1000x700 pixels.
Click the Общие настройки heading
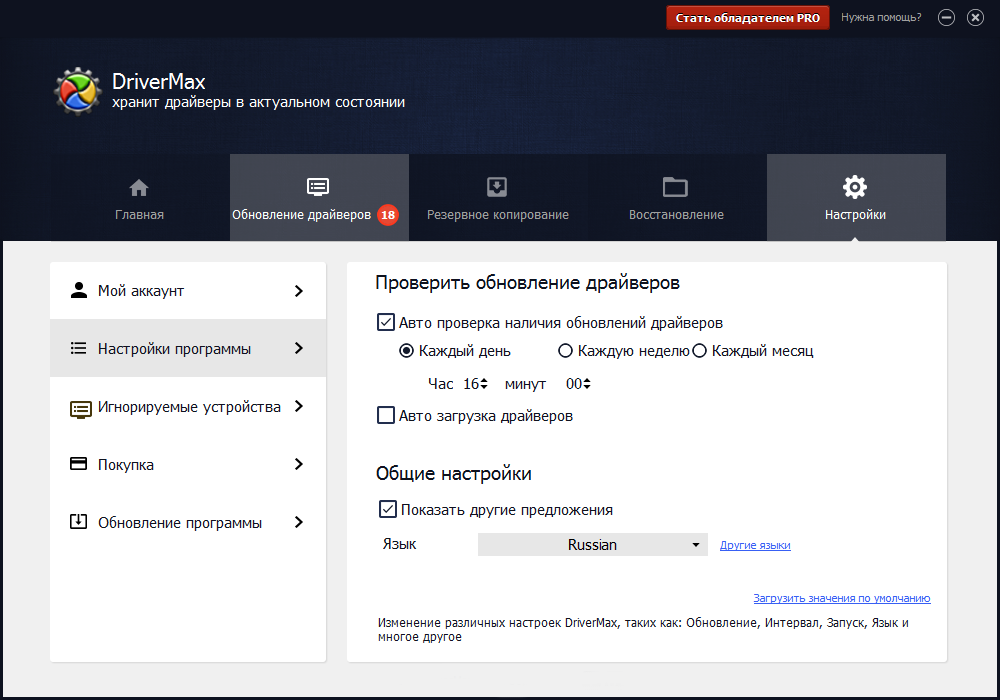pyautogui.click(x=453, y=473)
